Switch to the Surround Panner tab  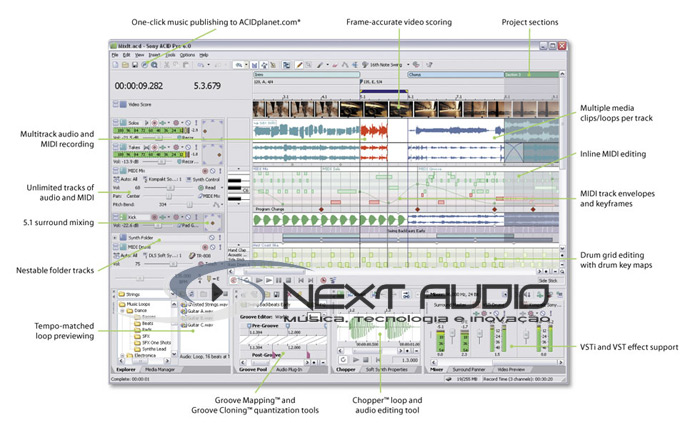pyautogui.click(x=469, y=369)
